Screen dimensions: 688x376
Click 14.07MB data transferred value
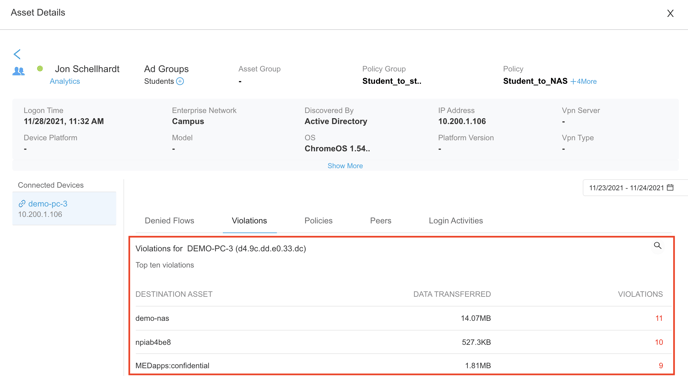tap(476, 318)
